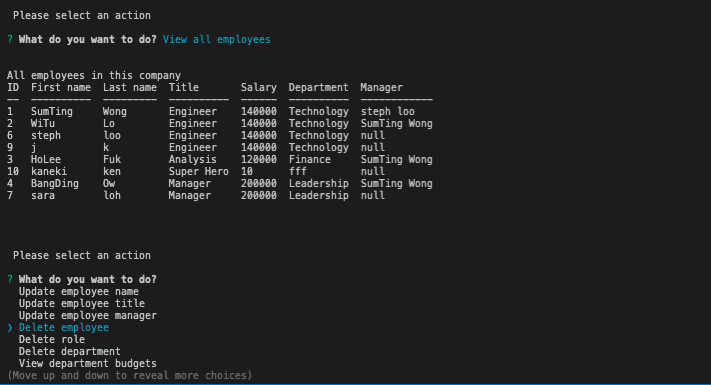The width and height of the screenshot is (711, 385).
Task: Click the 'Salary' column header
Action: click(x=258, y=88)
